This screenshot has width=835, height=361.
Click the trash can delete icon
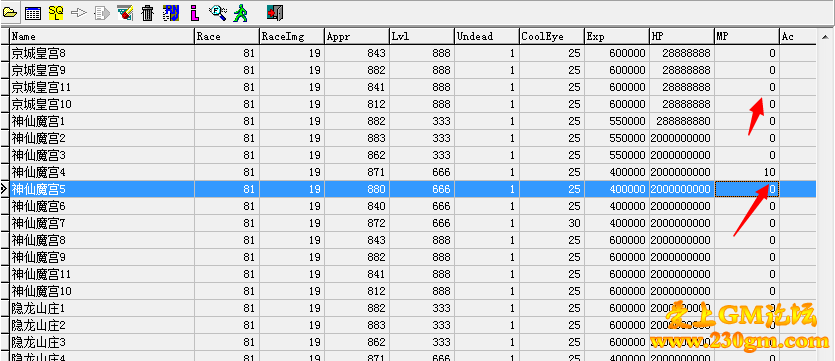(x=148, y=13)
